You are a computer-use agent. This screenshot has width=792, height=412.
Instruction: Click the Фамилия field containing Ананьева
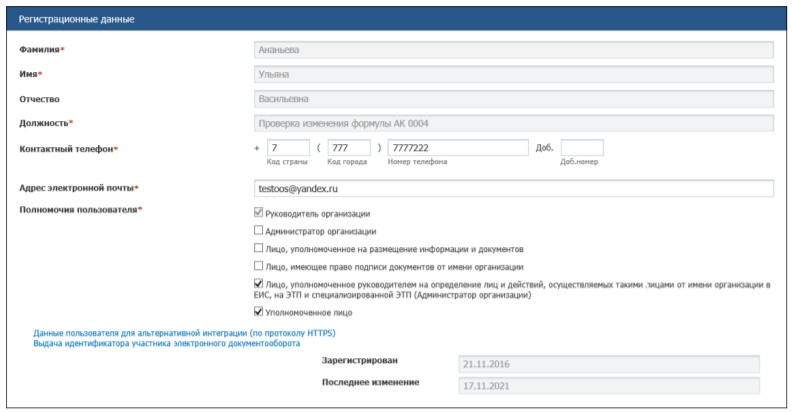[x=514, y=49]
